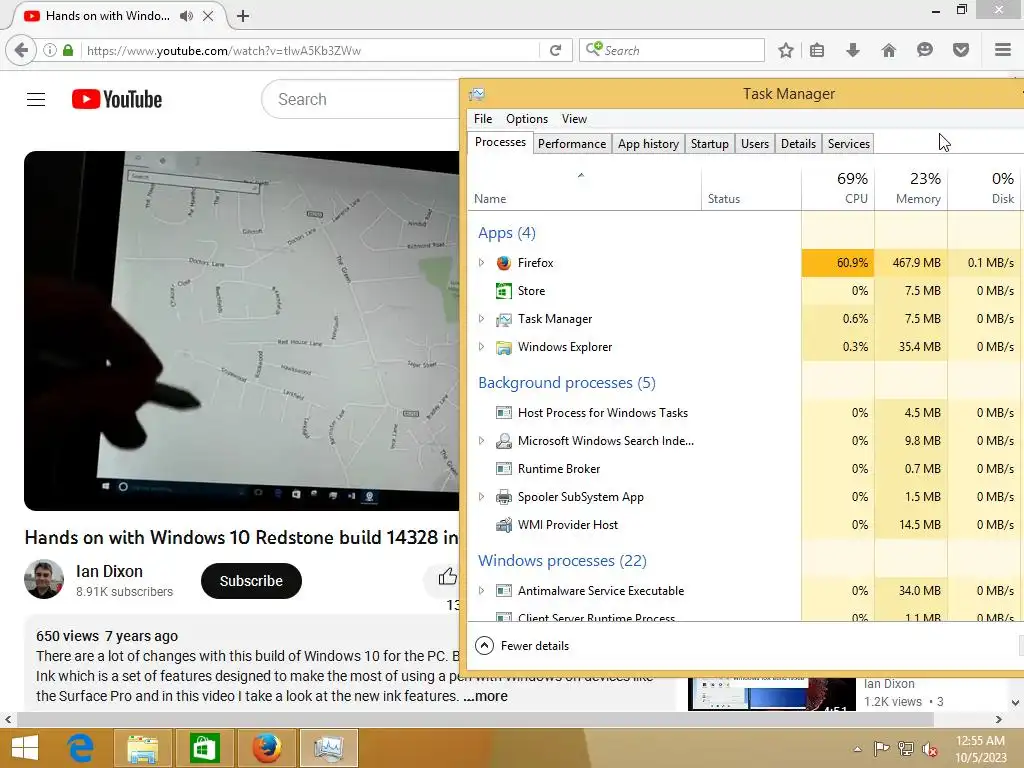1024x768 pixels.
Task: Collapse Task Manager with Fewer details
Action: (x=522, y=646)
